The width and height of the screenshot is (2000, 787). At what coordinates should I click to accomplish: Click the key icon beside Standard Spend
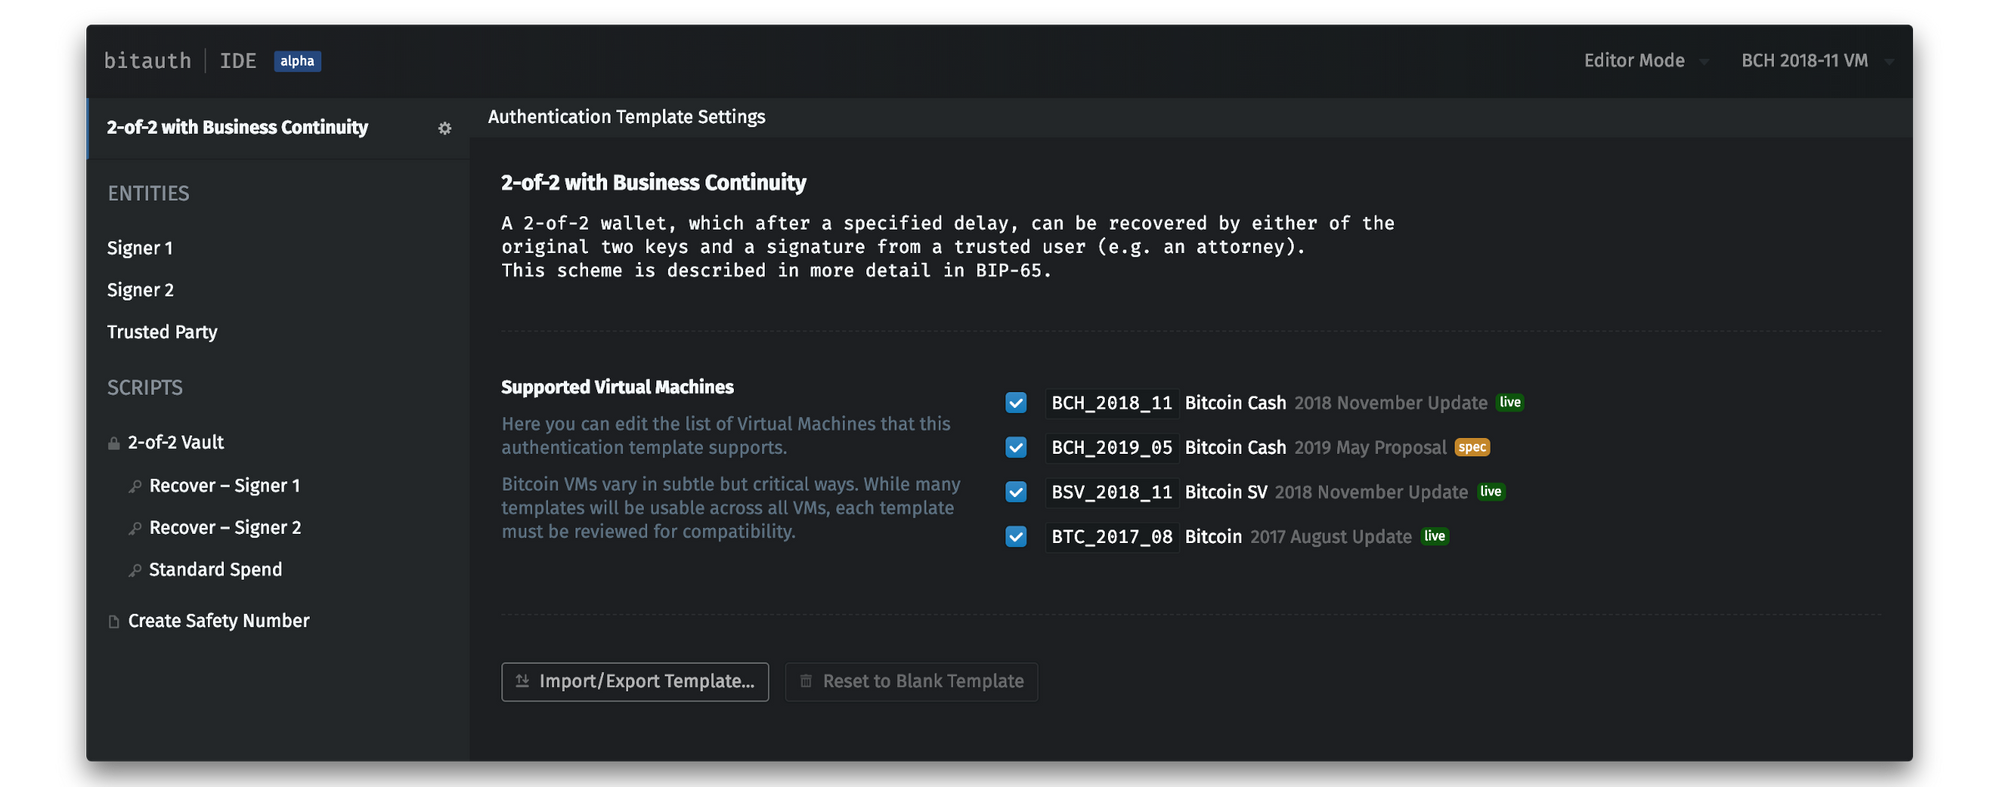pyautogui.click(x=135, y=570)
